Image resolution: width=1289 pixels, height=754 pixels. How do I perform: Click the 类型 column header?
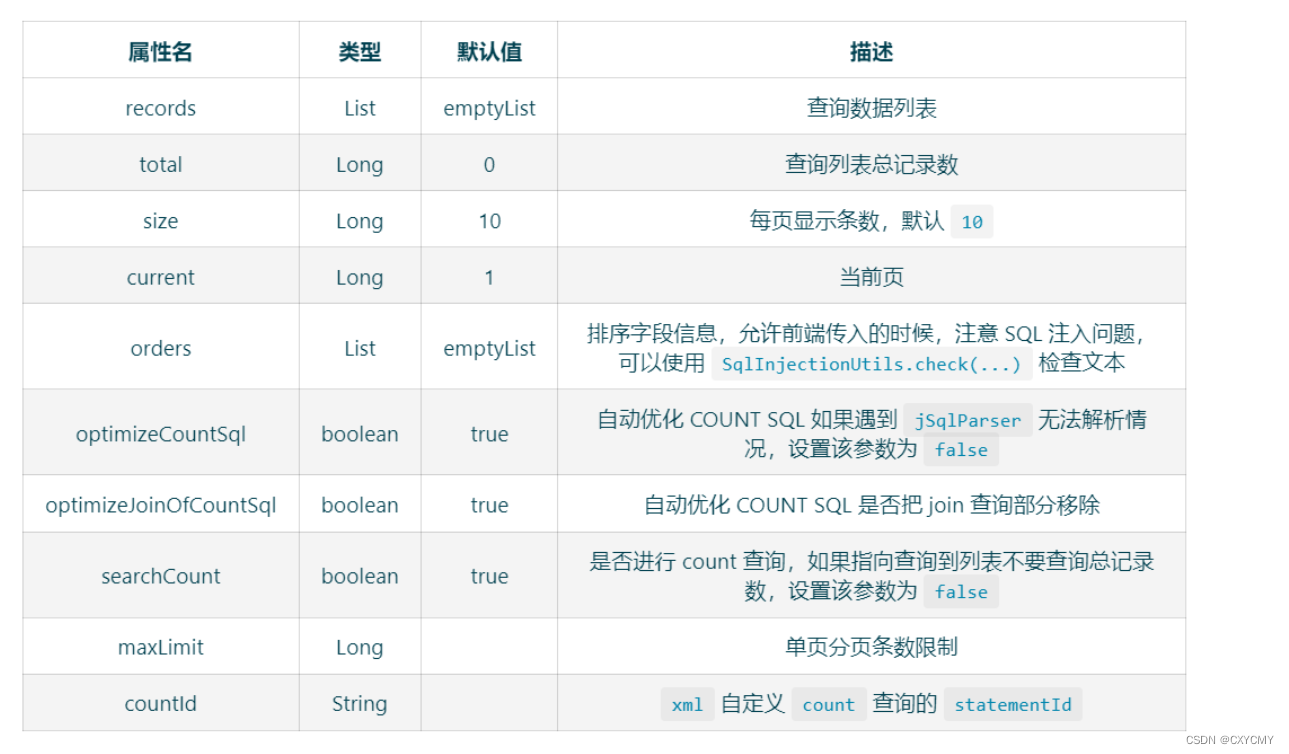pyautogui.click(x=360, y=52)
